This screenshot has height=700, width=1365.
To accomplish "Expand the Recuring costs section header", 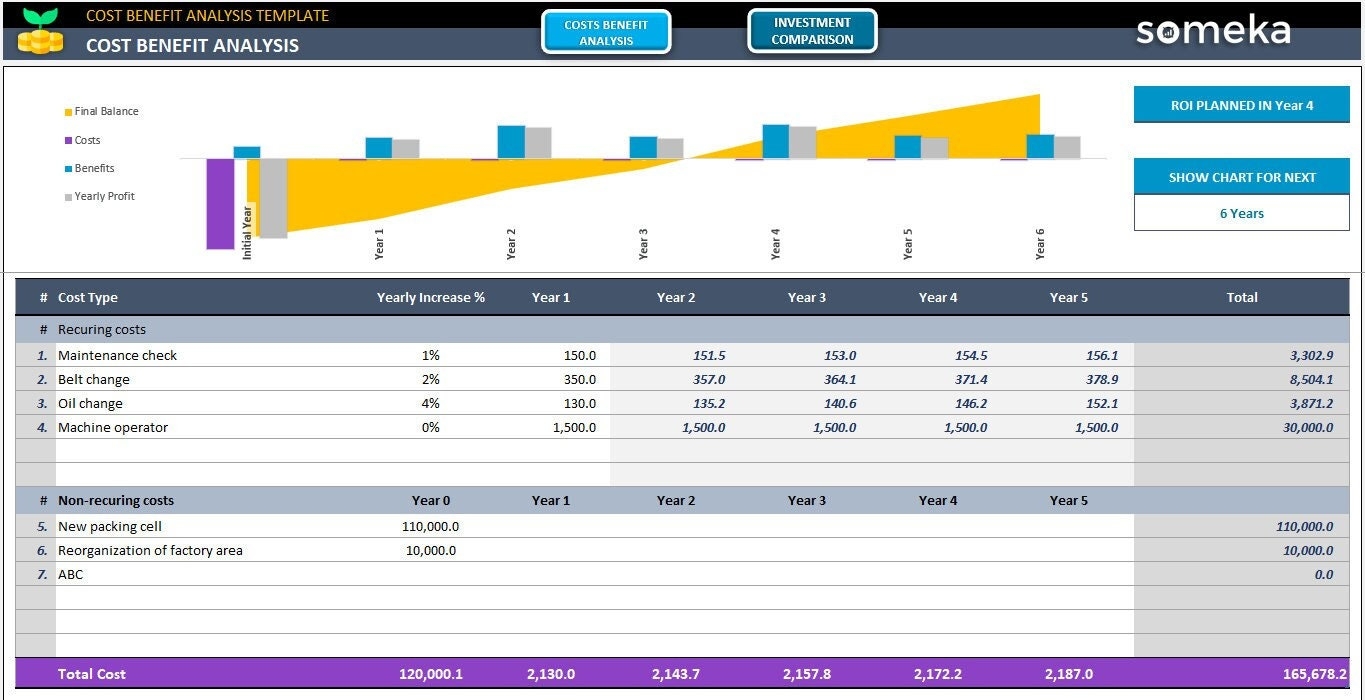I will tap(100, 329).
